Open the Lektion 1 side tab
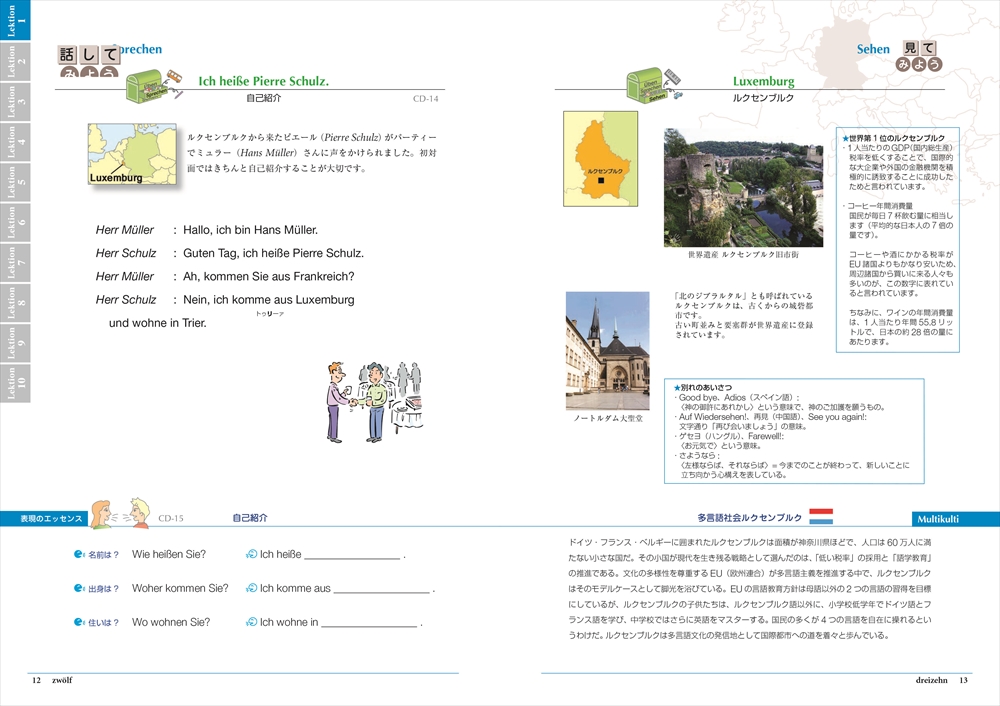Viewport: 1000px width, 706px height. pos(15,20)
